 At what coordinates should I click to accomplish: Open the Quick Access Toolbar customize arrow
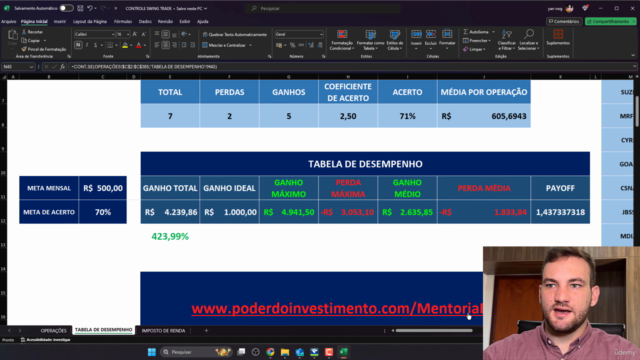pyautogui.click(x=116, y=8)
